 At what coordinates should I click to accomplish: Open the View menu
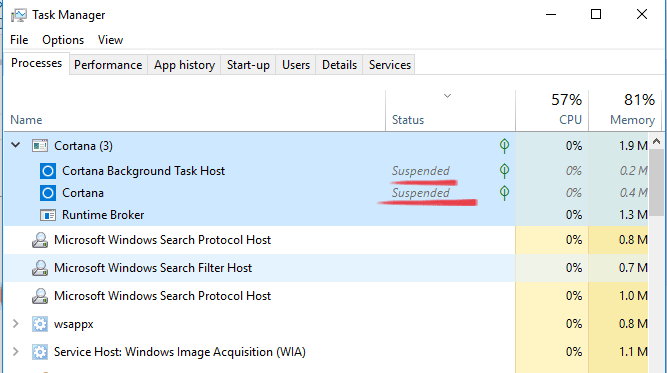[x=110, y=40]
